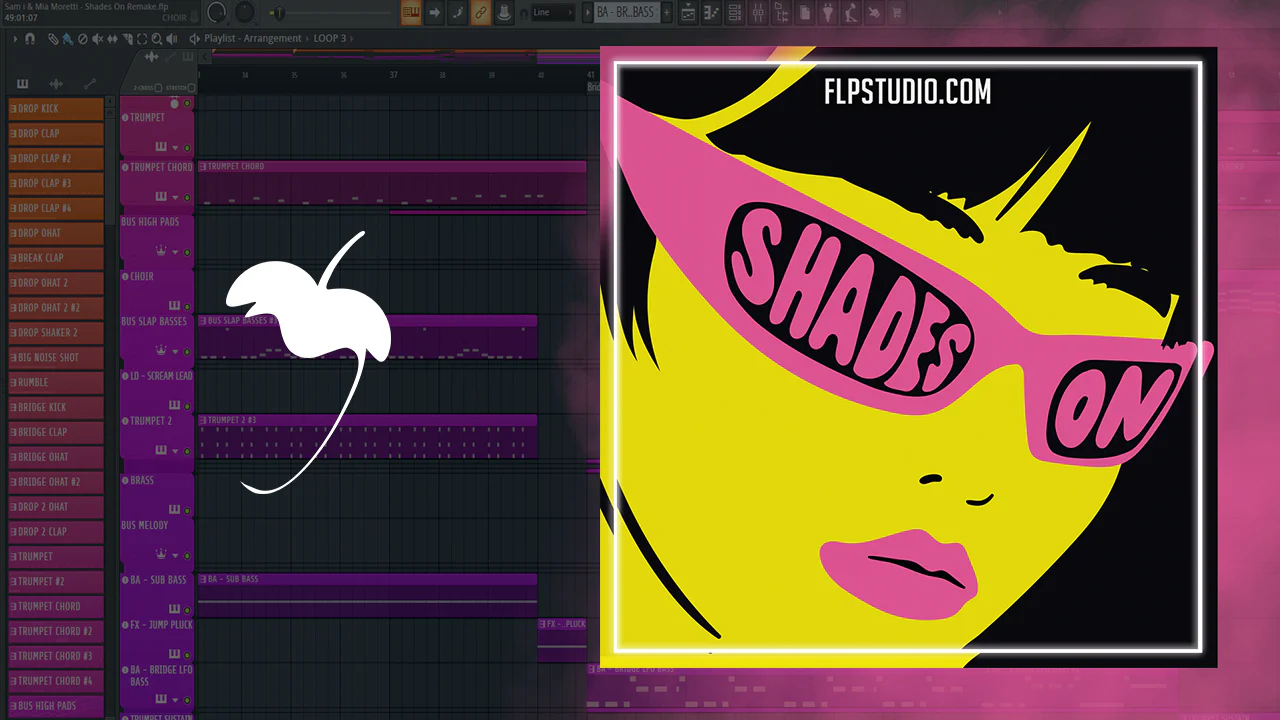Screen dimensions: 1280x720
Task: Click the piano icon on TRUMPET CHORD track
Action: 161,196
